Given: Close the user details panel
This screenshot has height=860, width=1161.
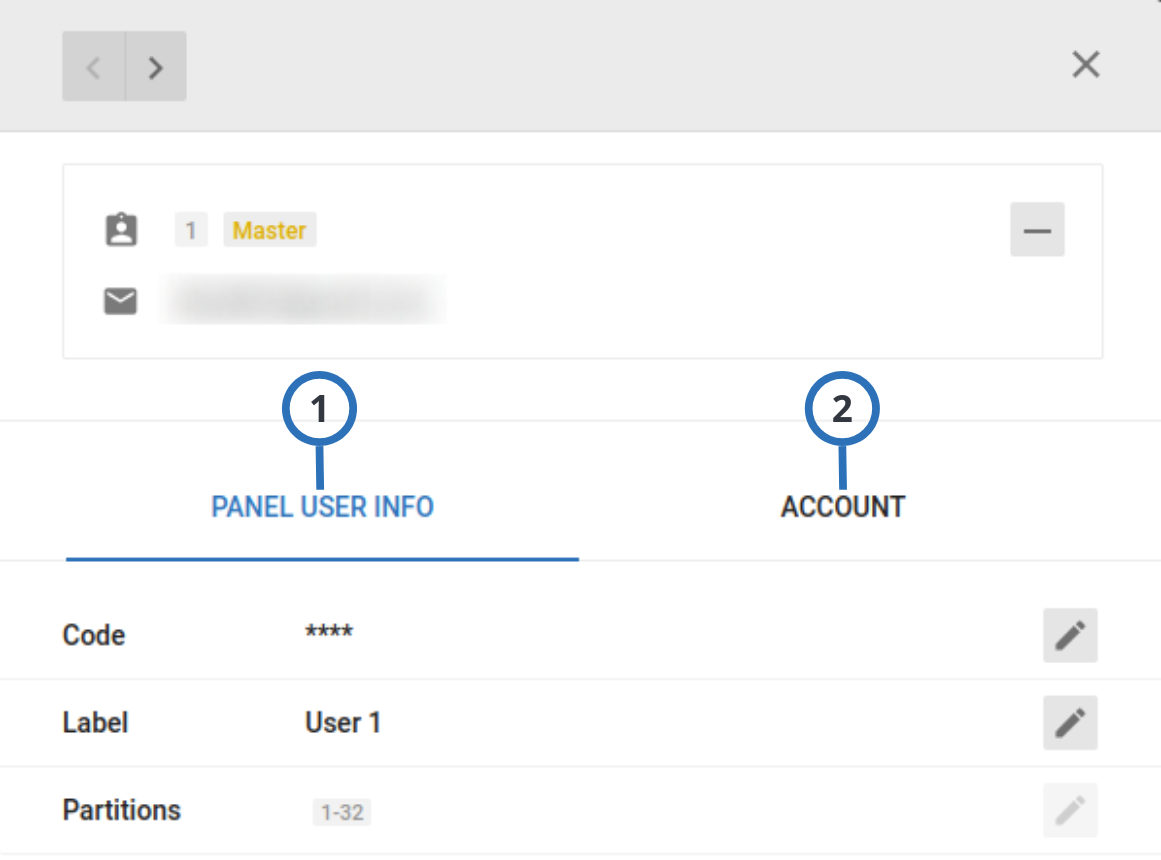Looking at the screenshot, I should pos(1085,65).
